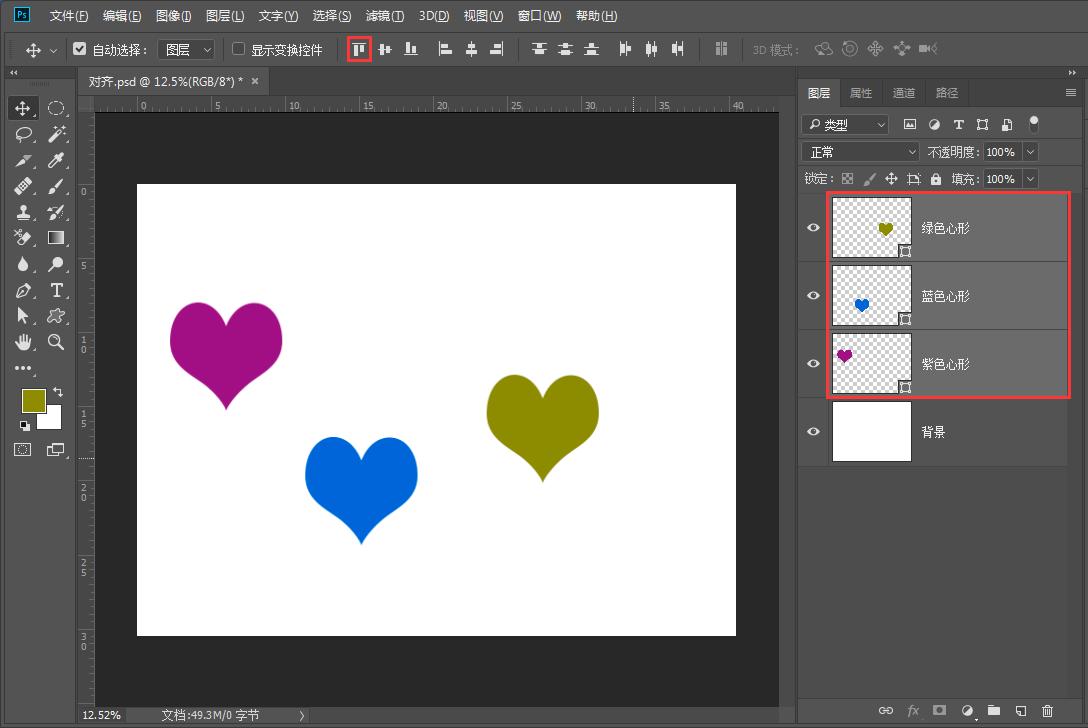This screenshot has height=728, width=1088.
Task: Expand the 不透明度 opacity dropdown arrow
Action: pos(1030,152)
